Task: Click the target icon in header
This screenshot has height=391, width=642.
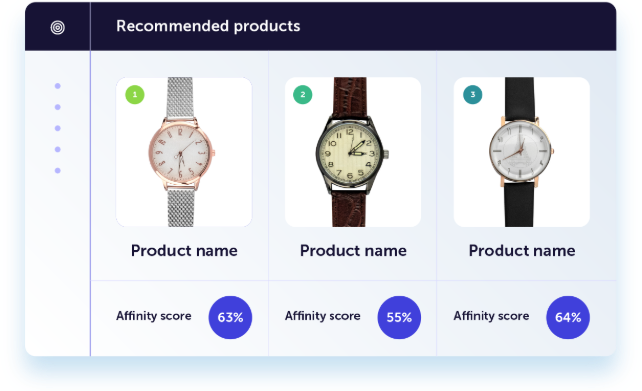Action: pyautogui.click(x=58, y=27)
